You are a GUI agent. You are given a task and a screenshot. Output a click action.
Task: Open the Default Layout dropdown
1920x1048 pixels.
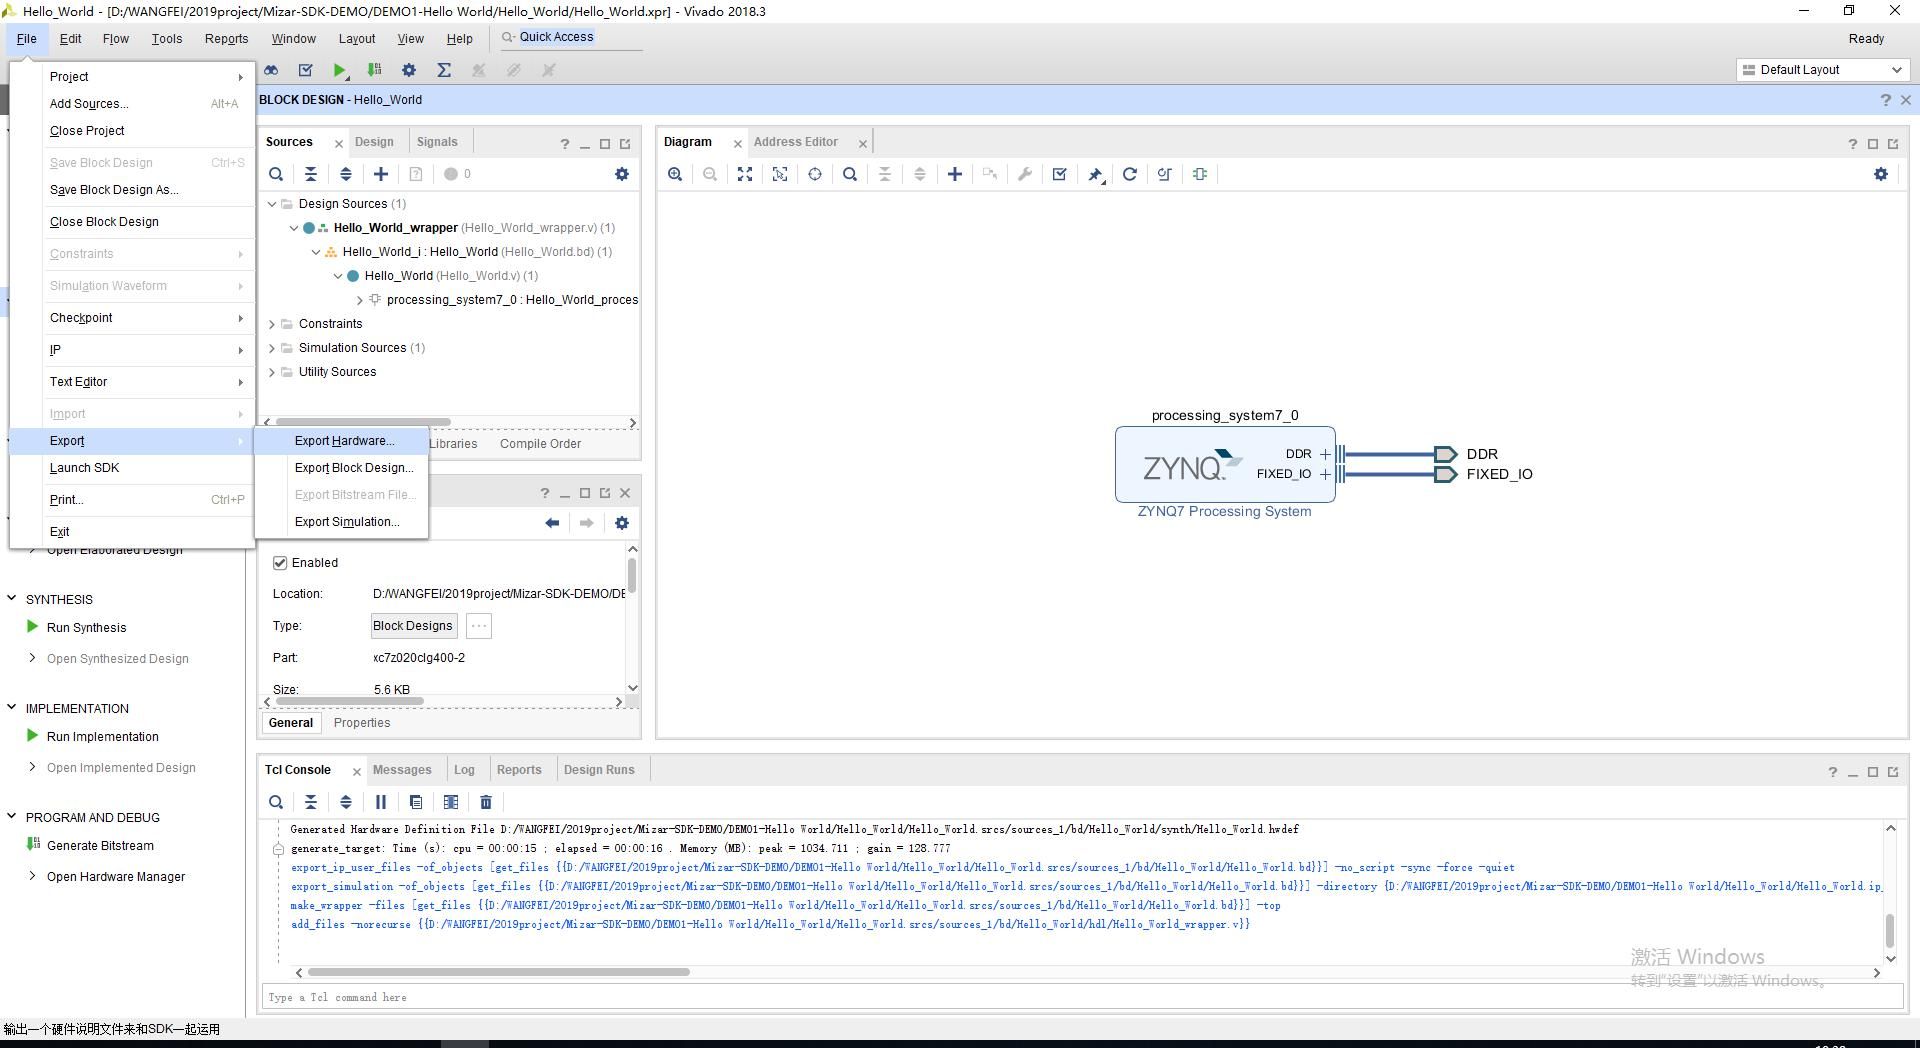(1822, 70)
